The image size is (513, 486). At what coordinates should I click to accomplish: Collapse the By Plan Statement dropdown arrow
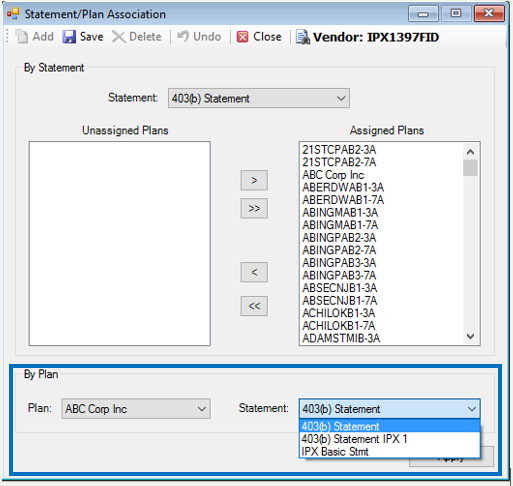[472, 409]
